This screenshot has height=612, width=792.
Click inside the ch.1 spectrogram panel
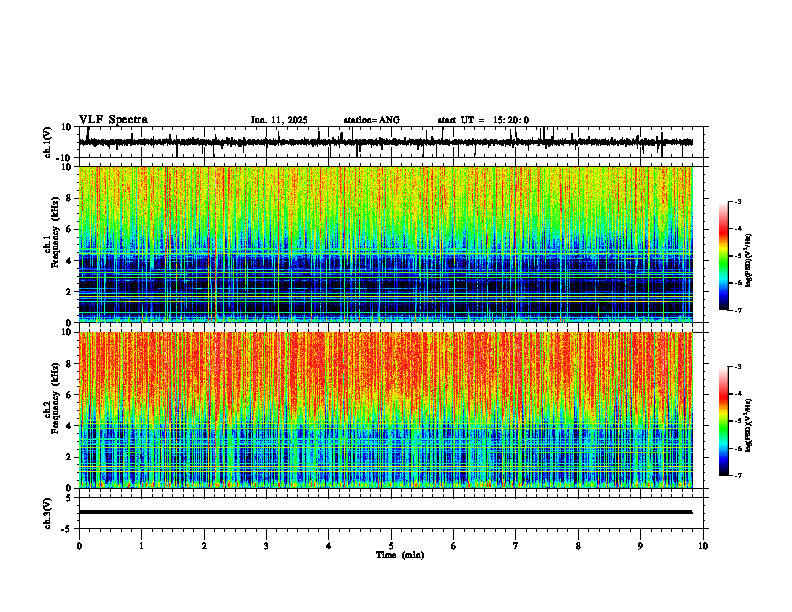[x=385, y=244]
